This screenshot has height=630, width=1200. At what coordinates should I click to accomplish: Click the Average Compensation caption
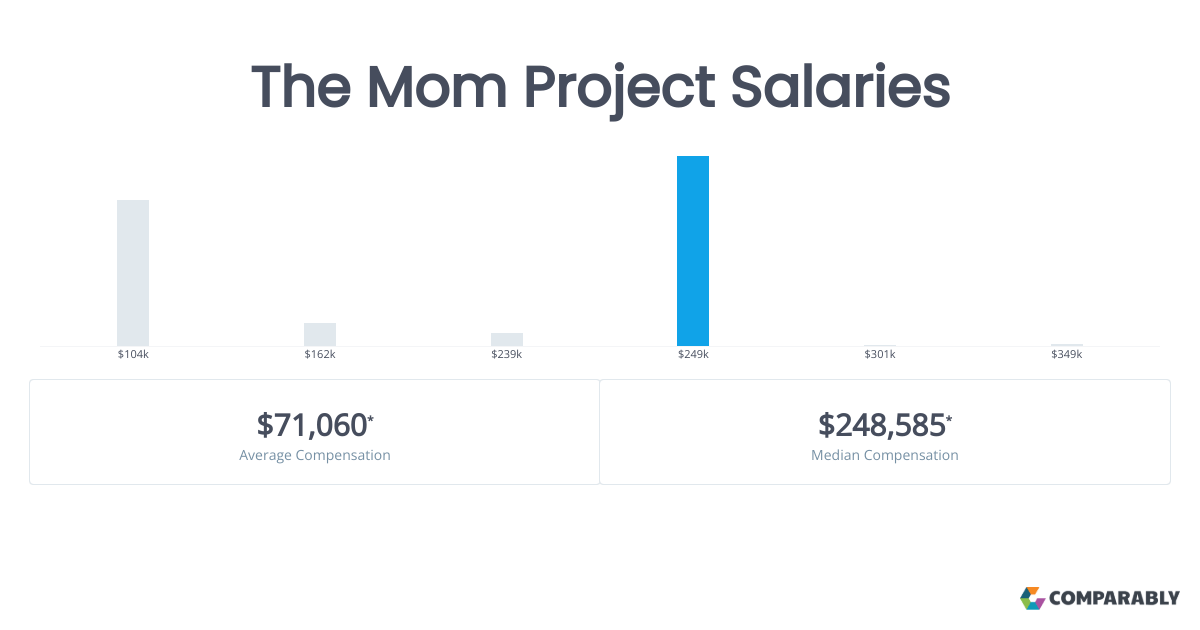(x=315, y=455)
